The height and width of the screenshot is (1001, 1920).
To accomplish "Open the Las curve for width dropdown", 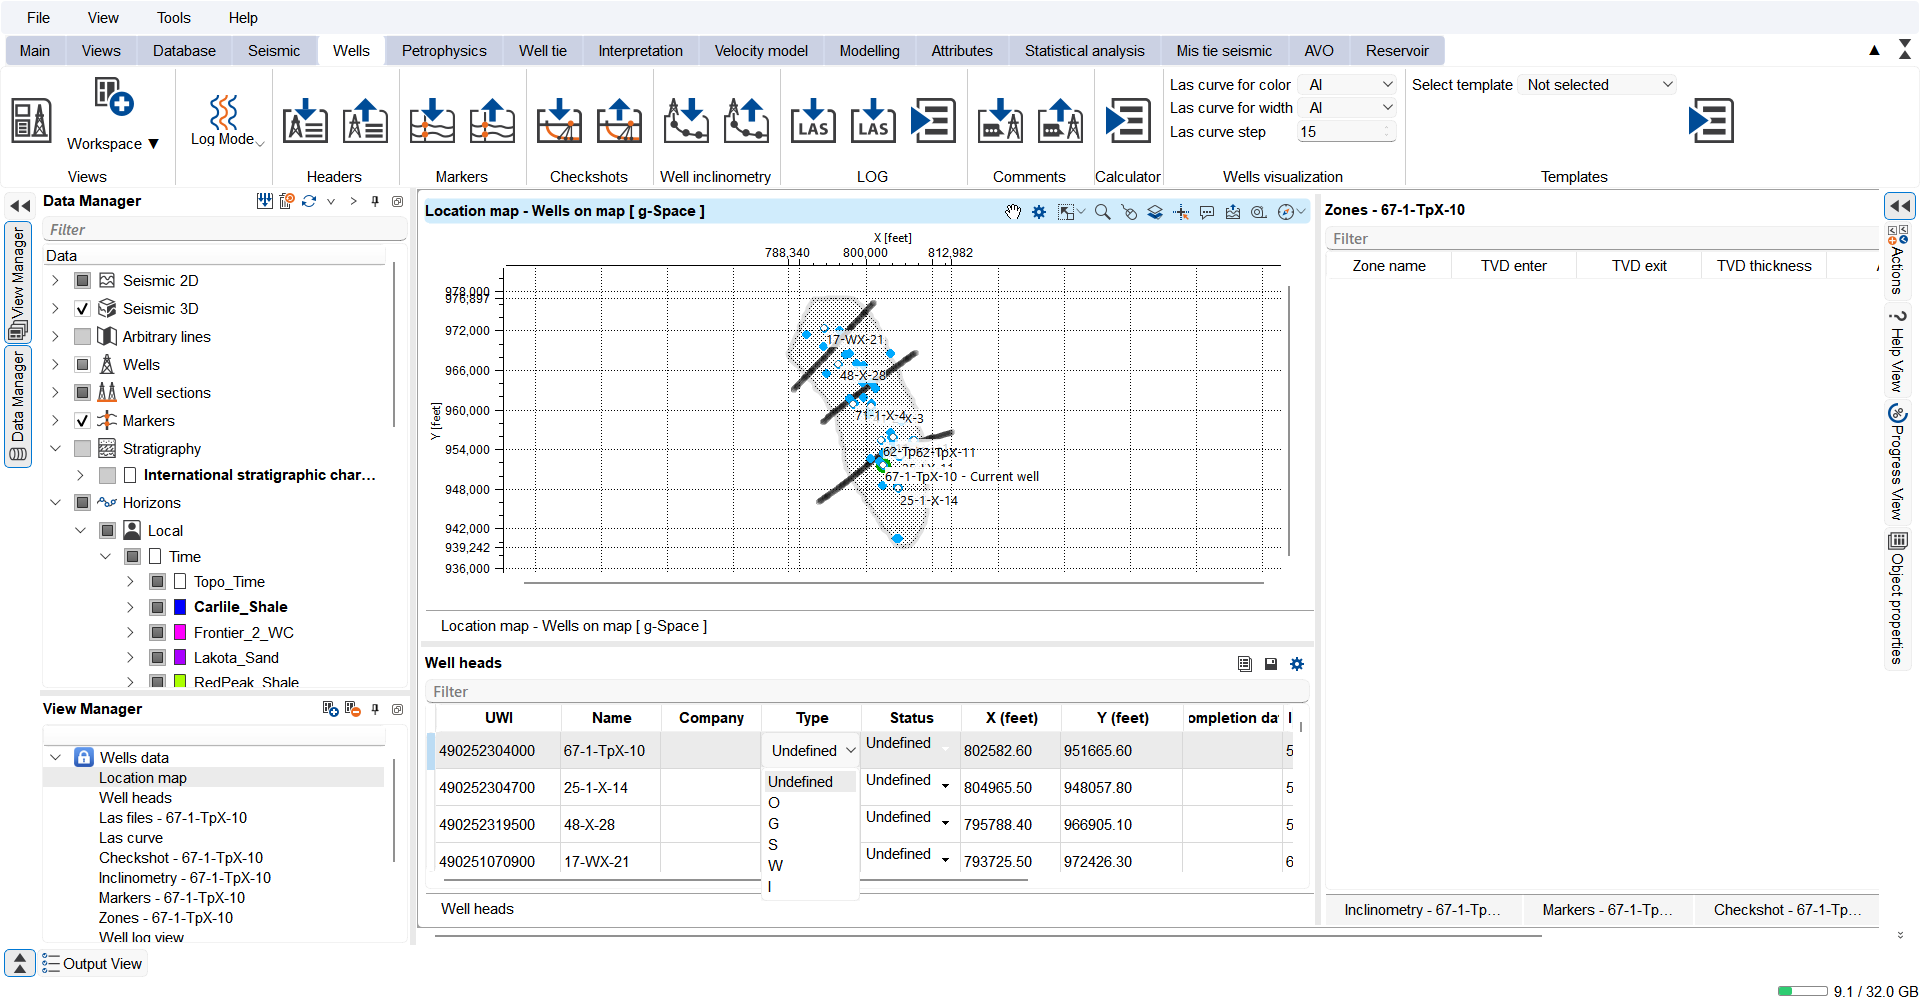I will click(1349, 108).
